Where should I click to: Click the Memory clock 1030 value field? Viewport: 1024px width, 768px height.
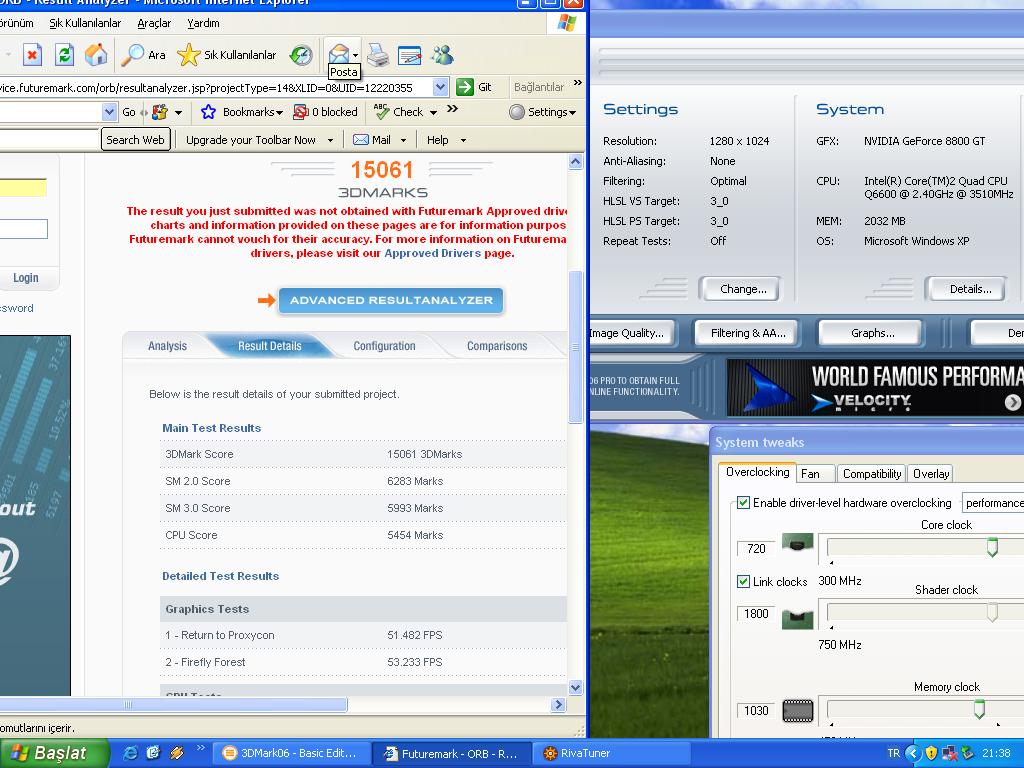[756, 711]
